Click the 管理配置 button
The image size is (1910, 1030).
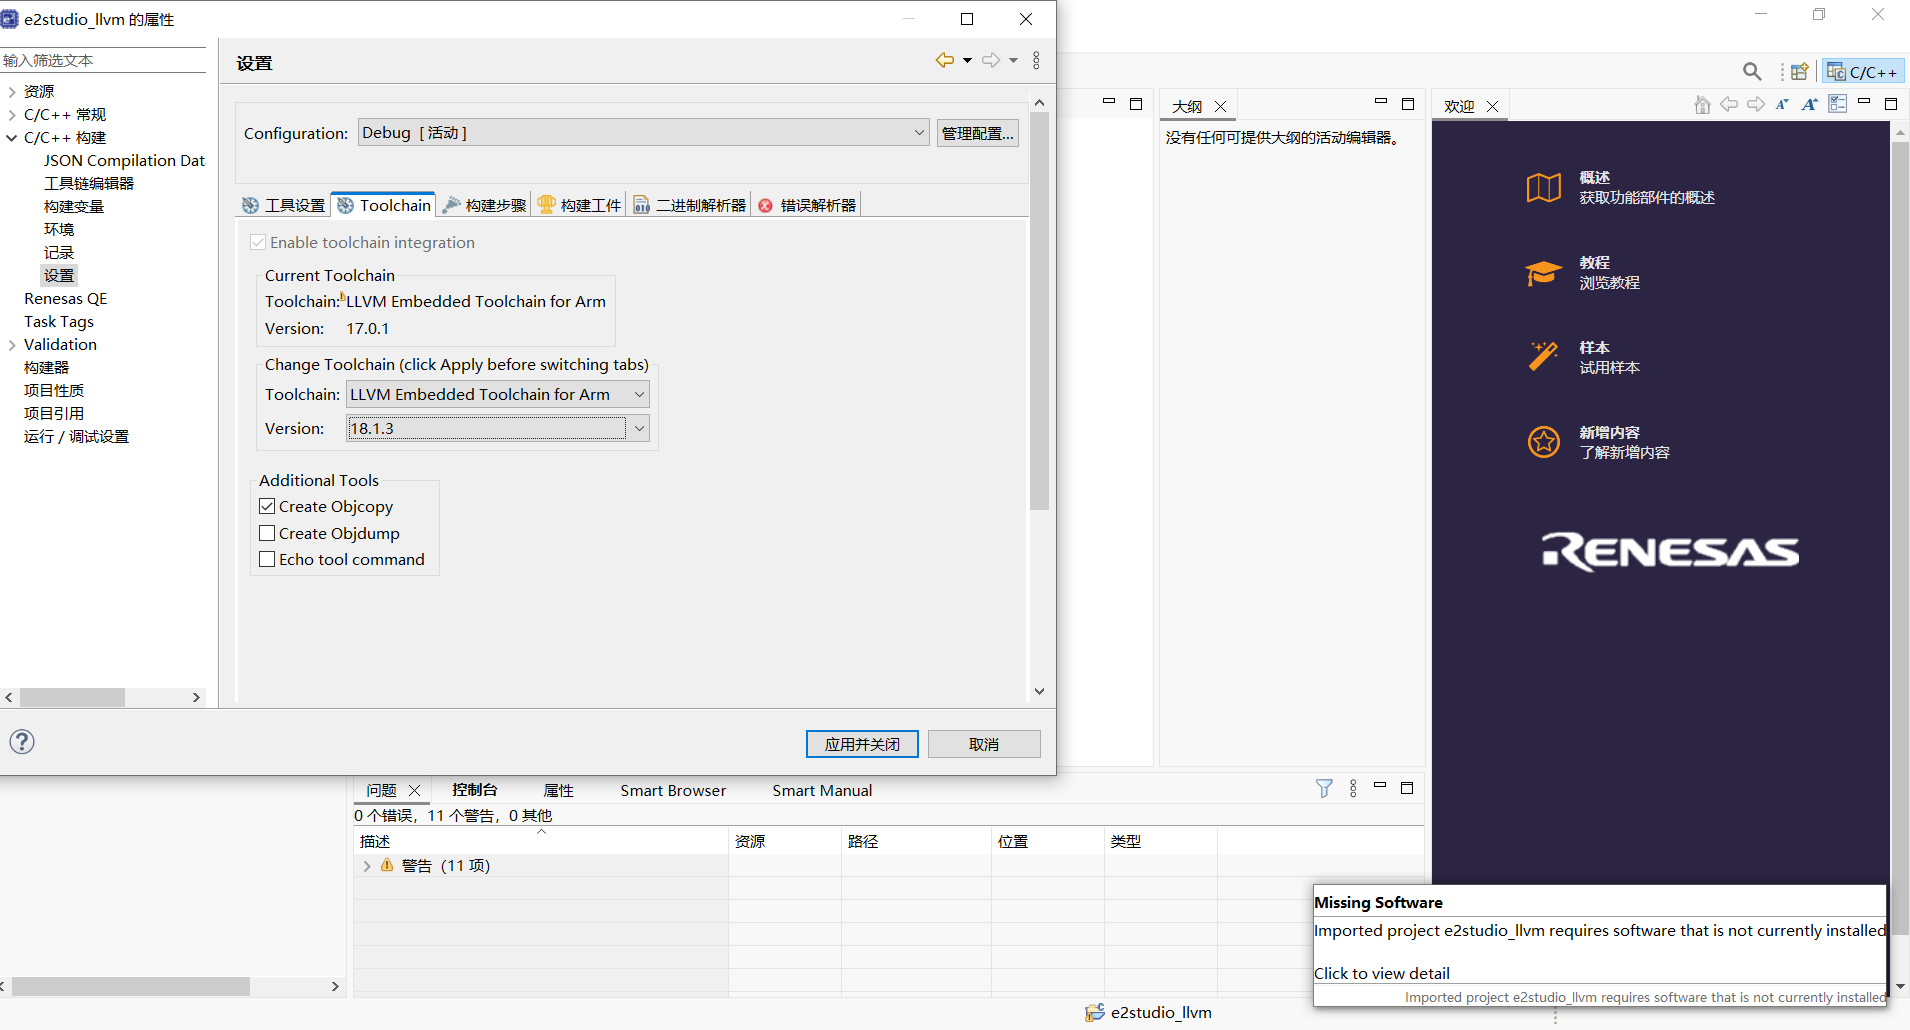978,133
